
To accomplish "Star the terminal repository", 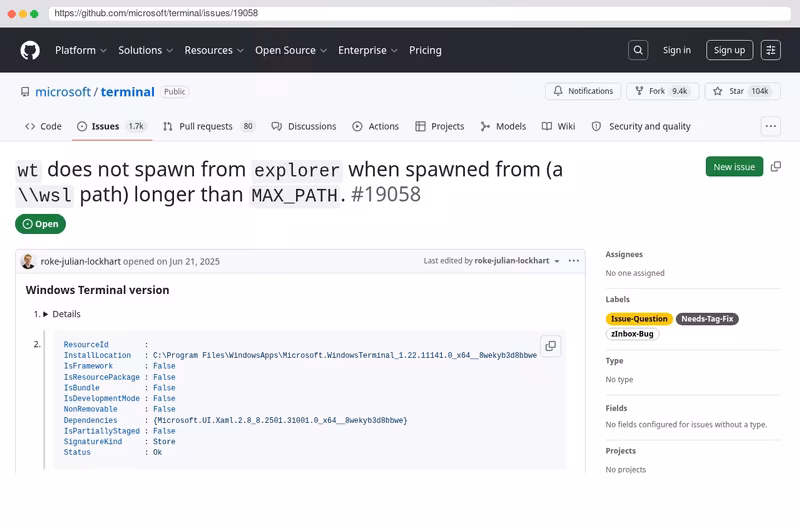I will pos(742,91).
